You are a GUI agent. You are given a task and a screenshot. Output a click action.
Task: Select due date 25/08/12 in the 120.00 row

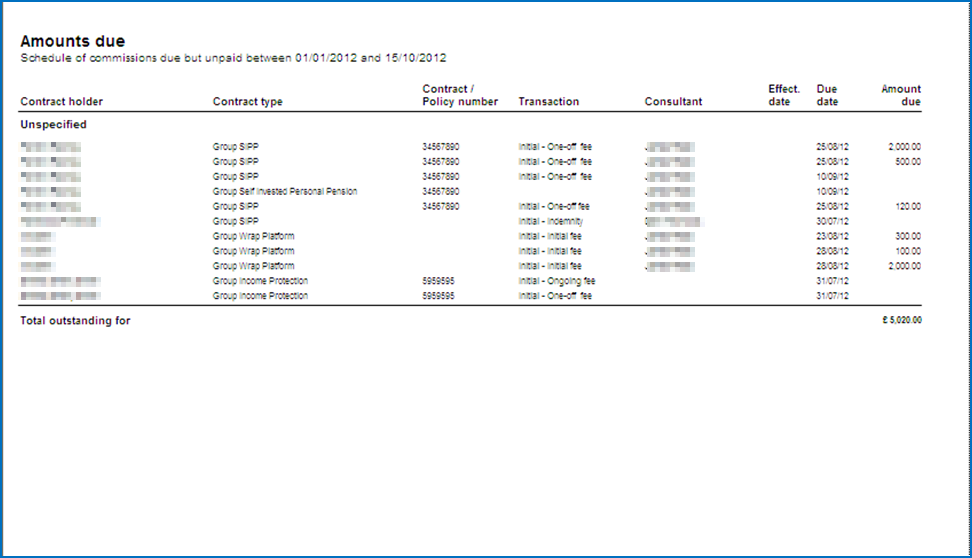click(x=833, y=206)
